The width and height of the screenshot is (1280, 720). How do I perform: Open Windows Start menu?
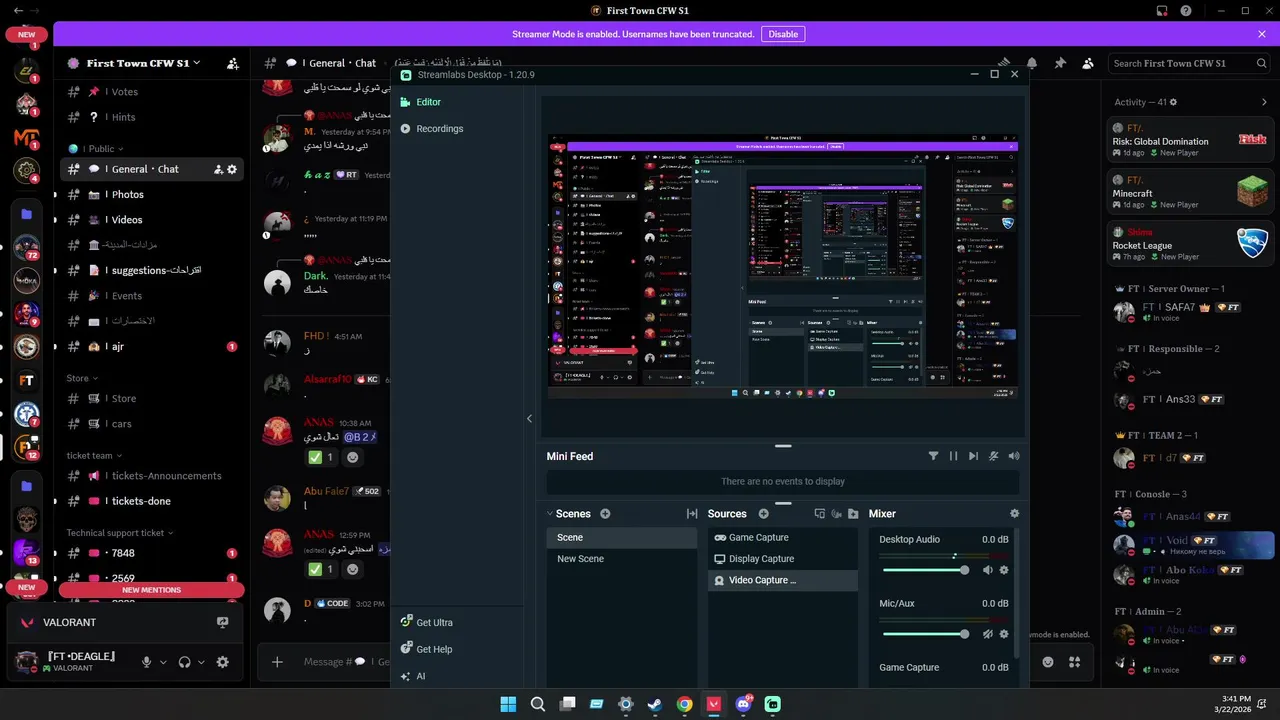pyautogui.click(x=508, y=704)
